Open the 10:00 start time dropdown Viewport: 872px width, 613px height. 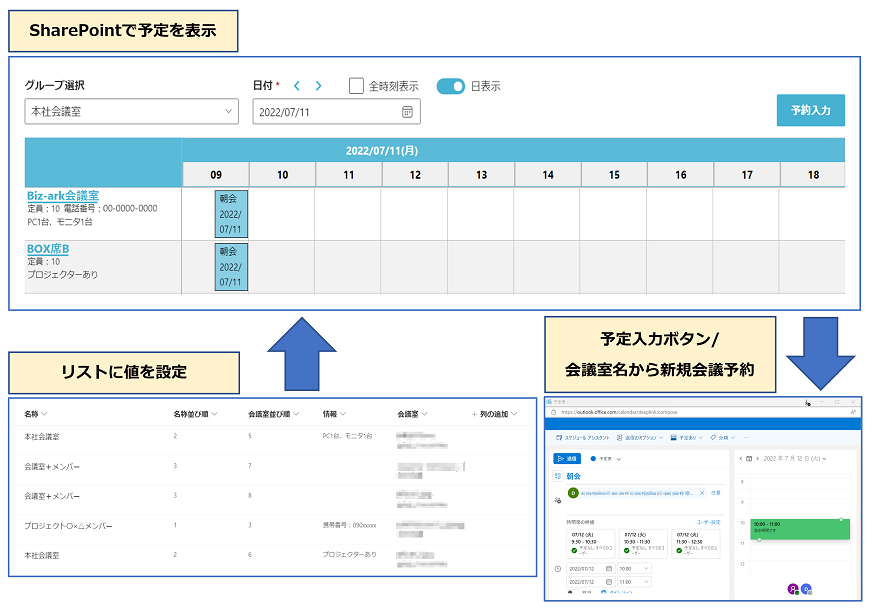pyautogui.click(x=636, y=569)
